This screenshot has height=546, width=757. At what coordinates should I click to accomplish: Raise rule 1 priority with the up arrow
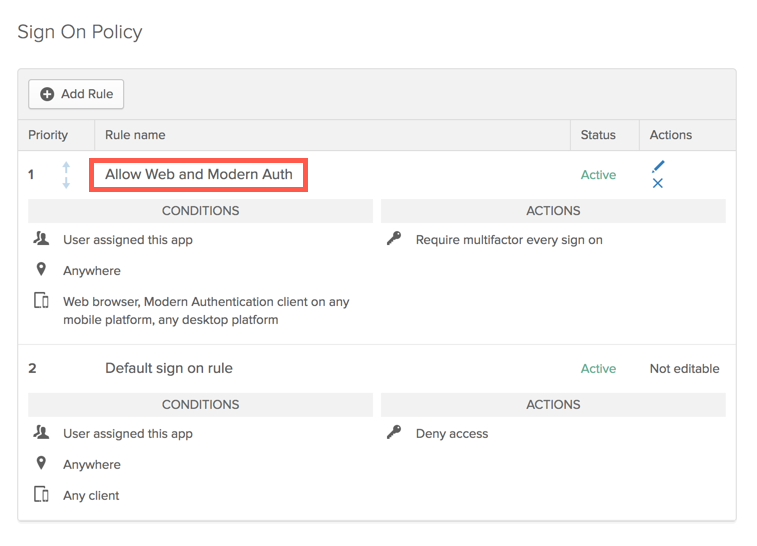pos(66,167)
